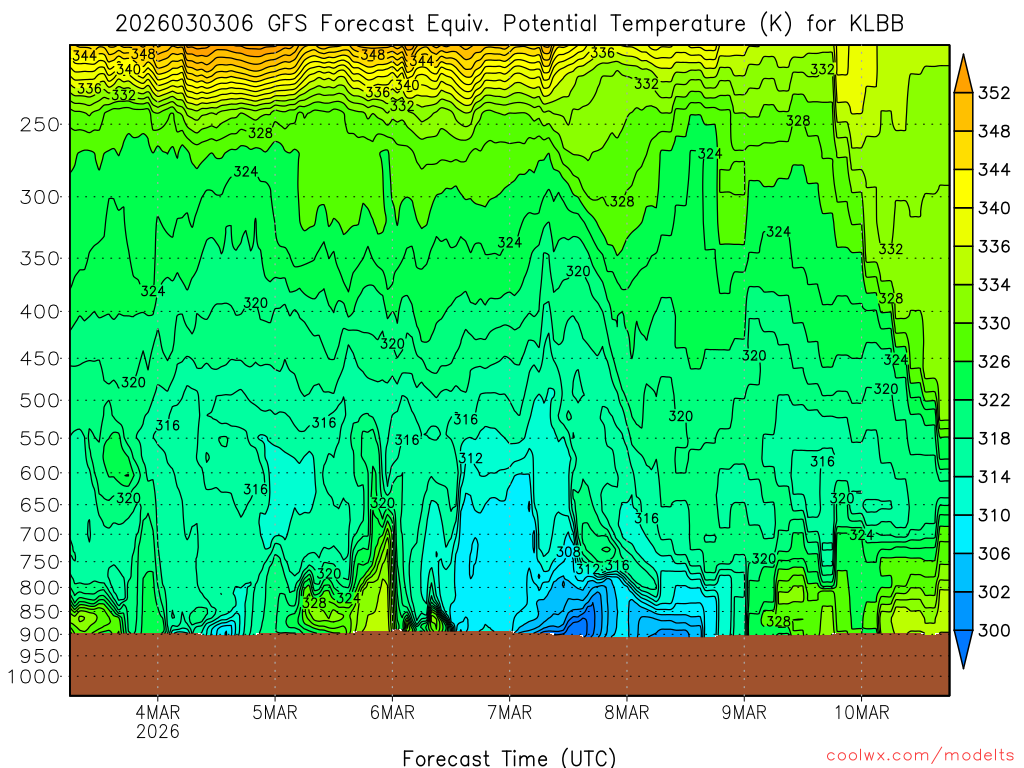This screenshot has height=768, width=1024.
Task: Click the coolwx.com/modelts watermark link
Action: pyautogui.click(x=920, y=756)
